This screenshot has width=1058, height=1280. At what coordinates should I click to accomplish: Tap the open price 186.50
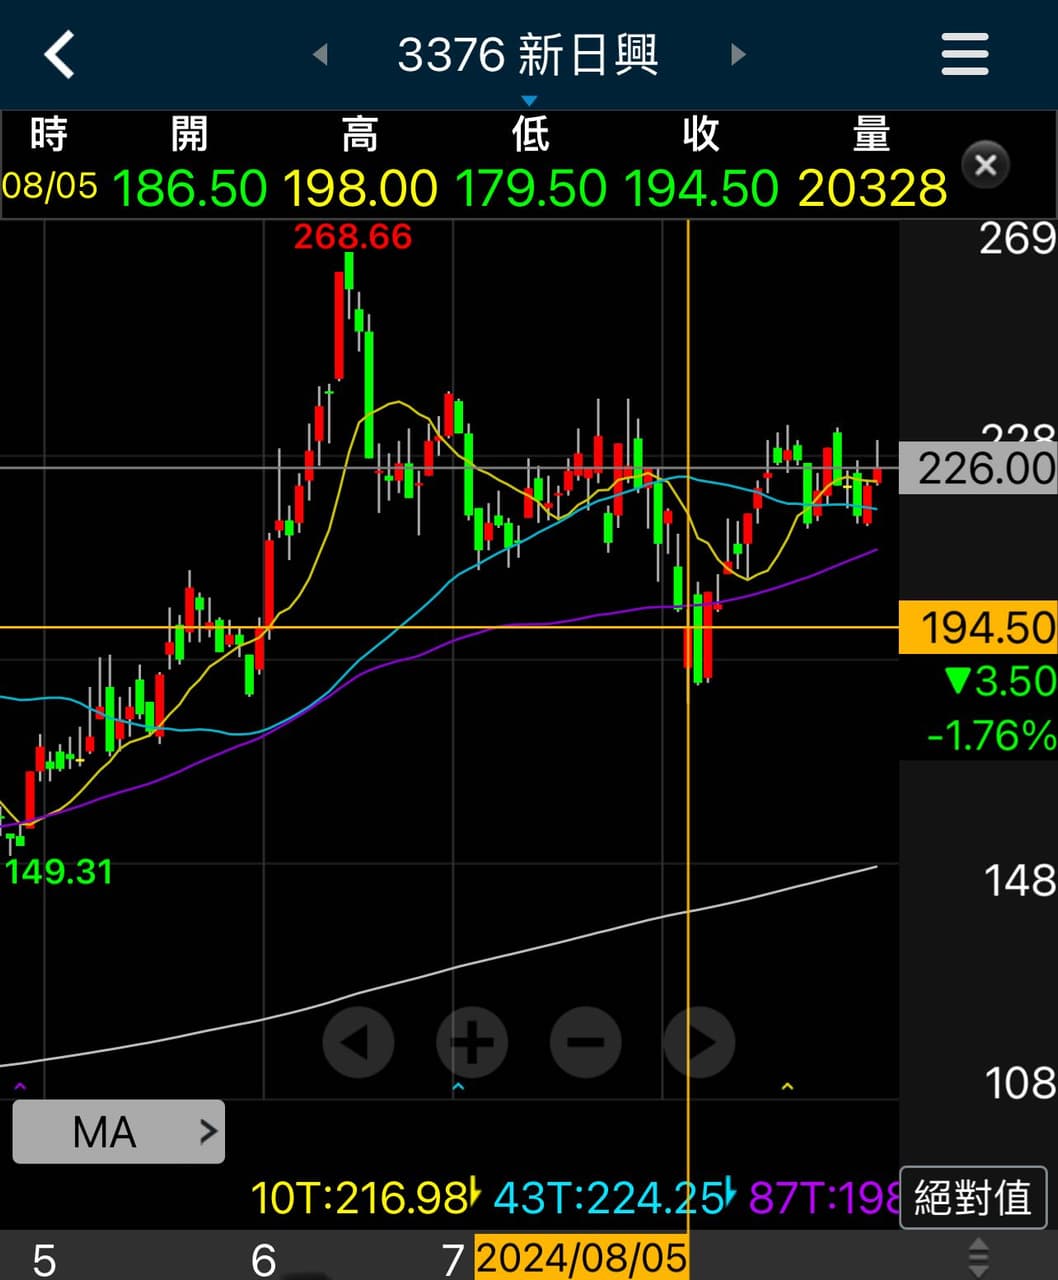click(190, 188)
